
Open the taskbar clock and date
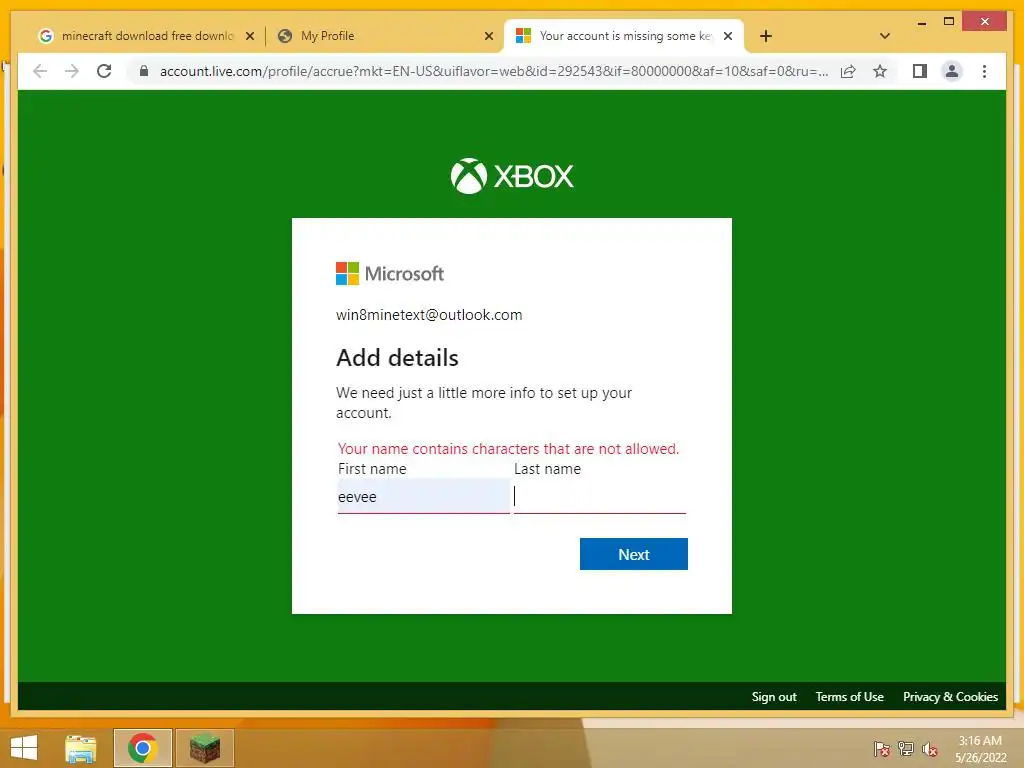pos(980,749)
